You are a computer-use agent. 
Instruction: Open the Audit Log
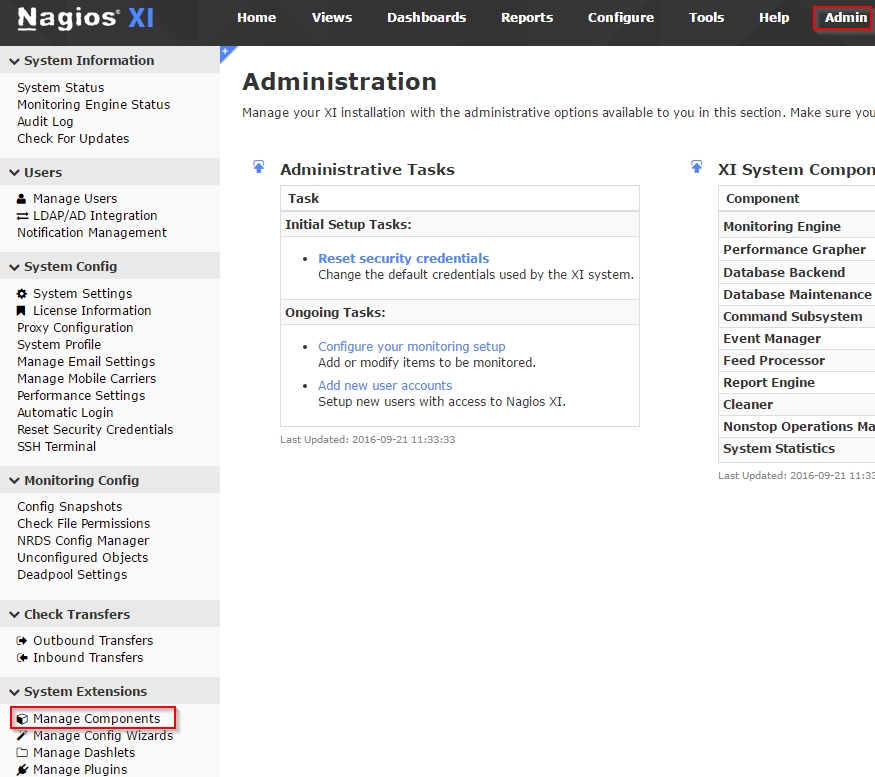point(45,122)
